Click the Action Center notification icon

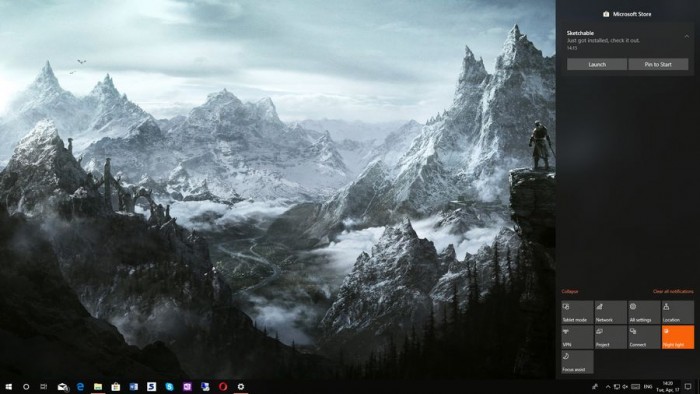coord(688,387)
